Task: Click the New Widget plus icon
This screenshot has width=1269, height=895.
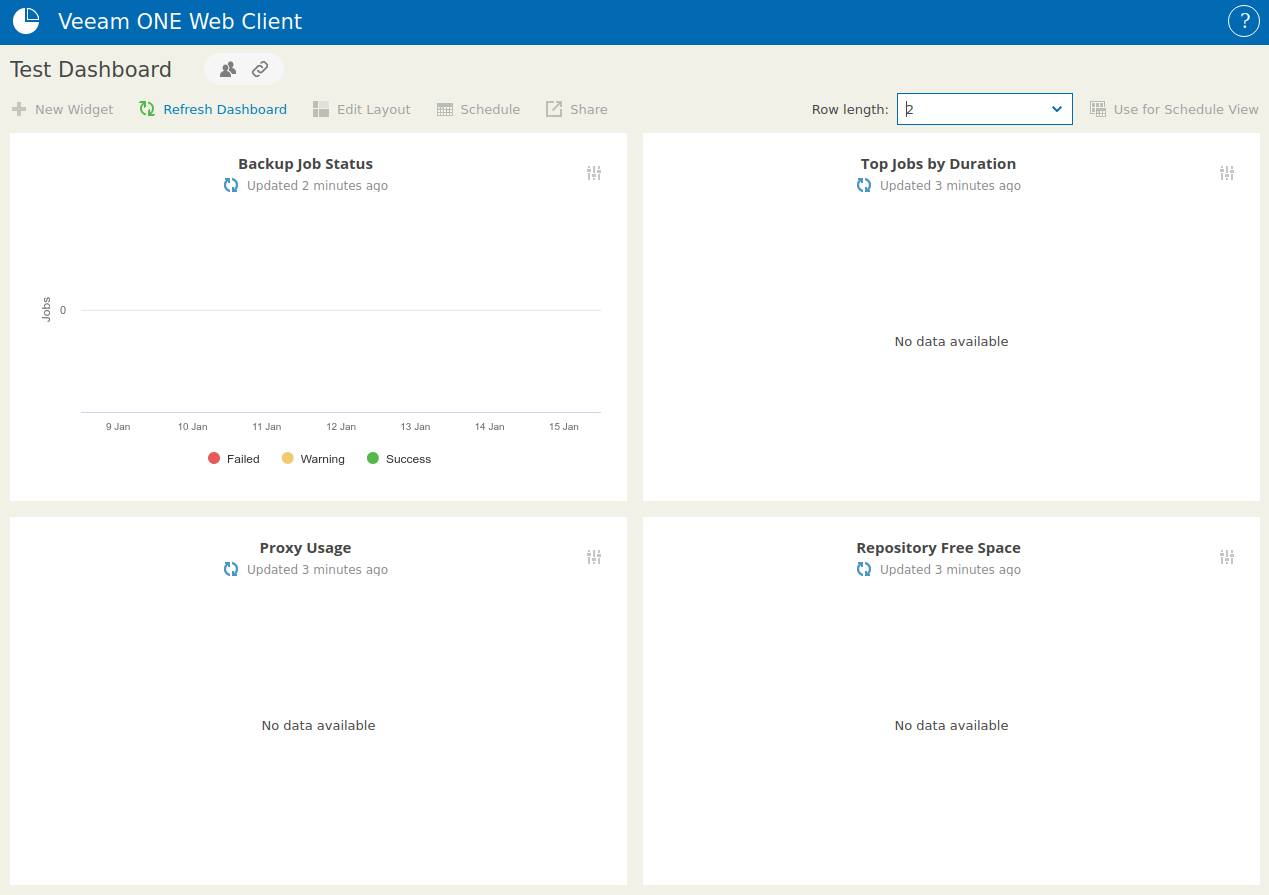Action: coord(19,109)
